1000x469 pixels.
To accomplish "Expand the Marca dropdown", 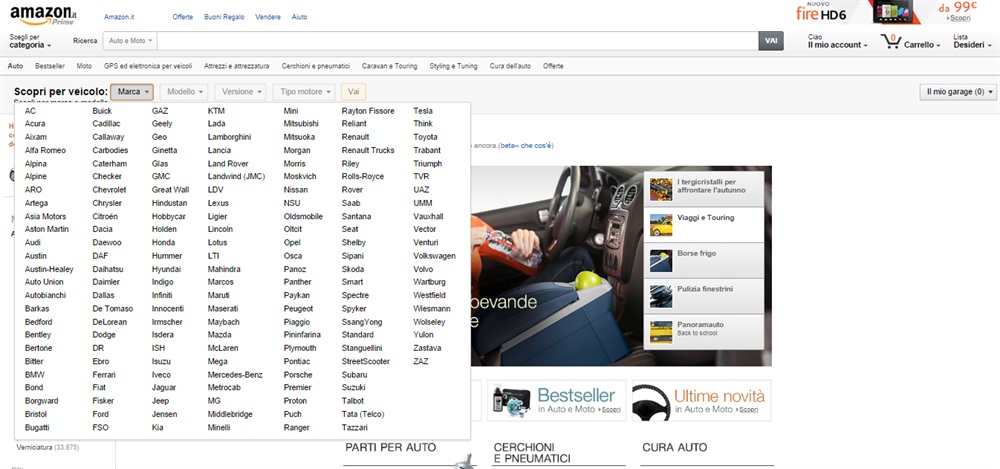I will (x=132, y=92).
